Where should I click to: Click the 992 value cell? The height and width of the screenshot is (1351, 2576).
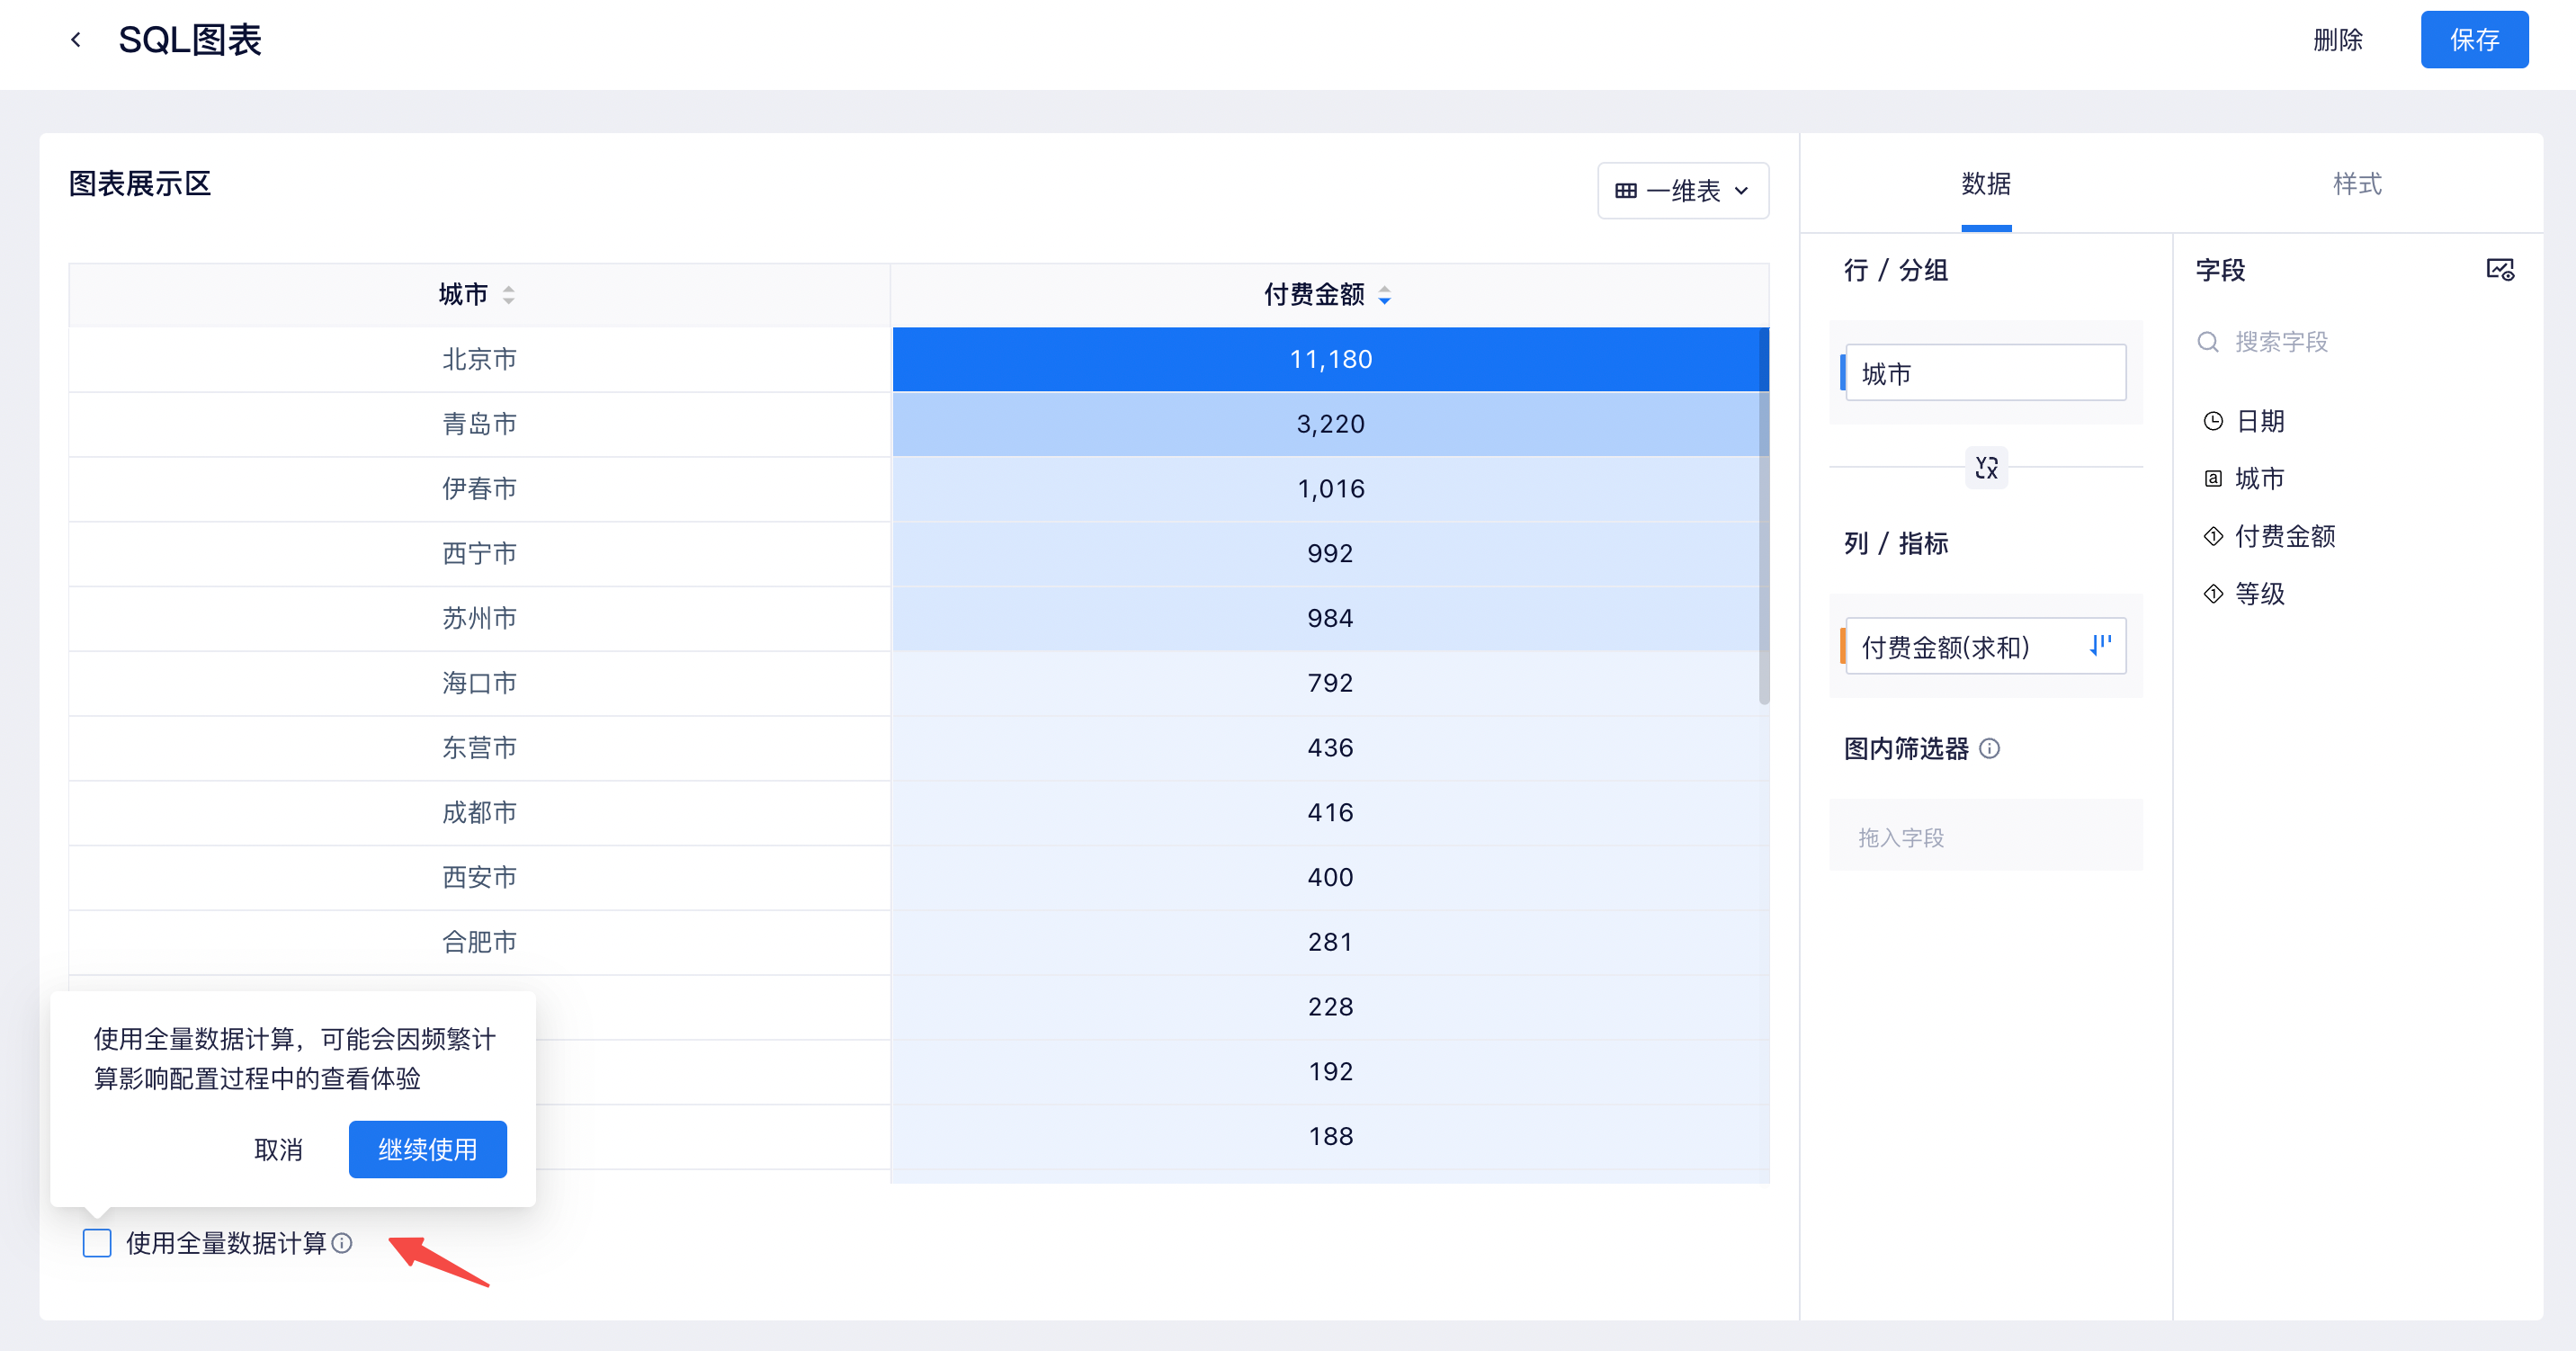[1330, 553]
